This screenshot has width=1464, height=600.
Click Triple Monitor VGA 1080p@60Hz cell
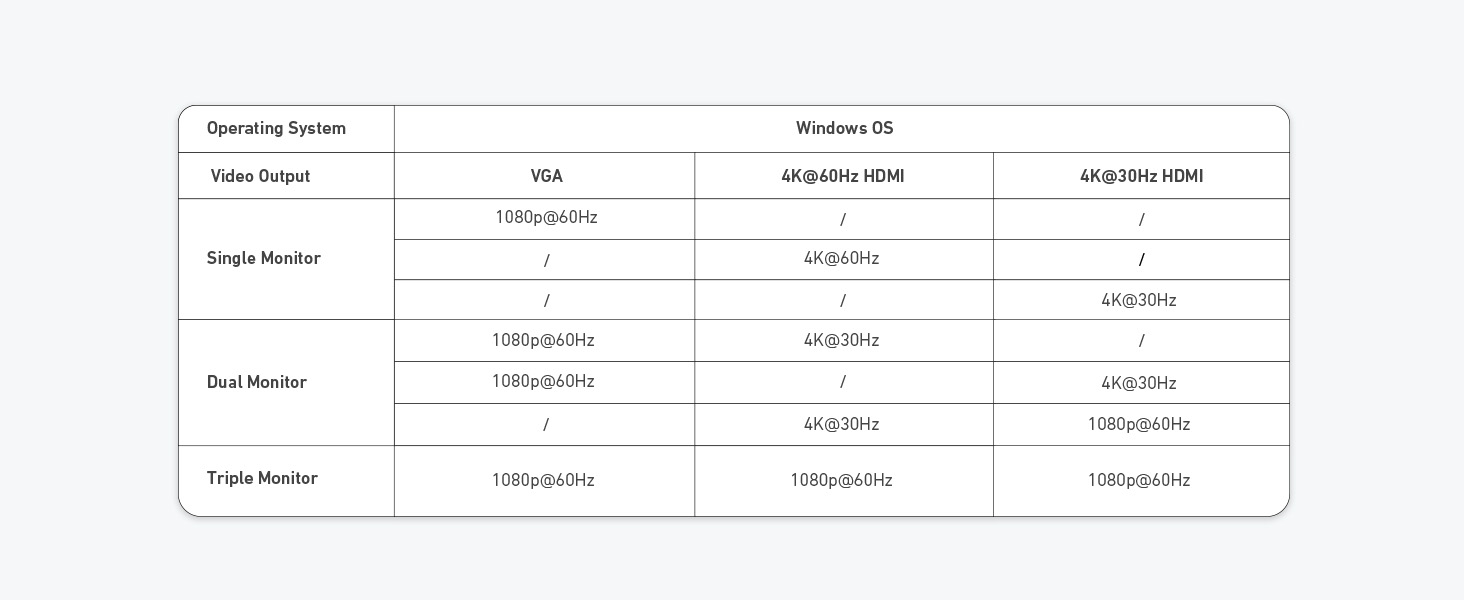coord(543,480)
